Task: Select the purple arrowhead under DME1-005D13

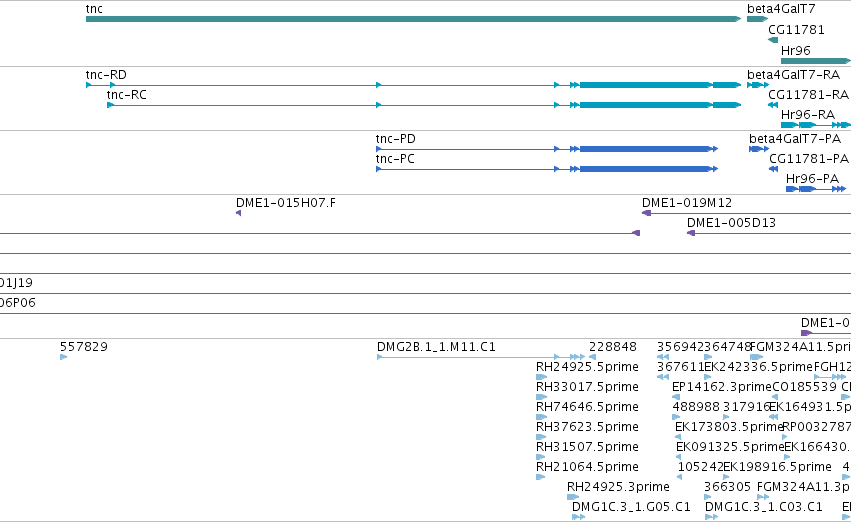Action: click(x=690, y=233)
